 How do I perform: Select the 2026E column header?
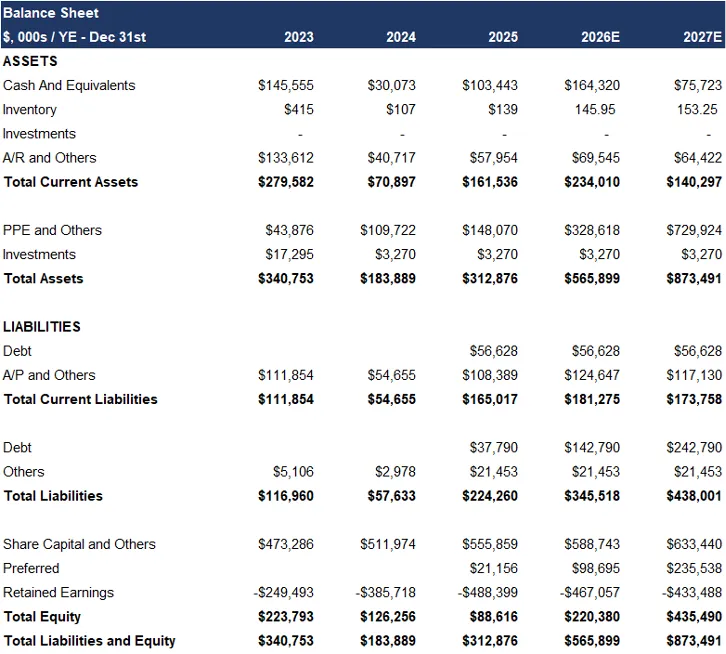click(x=600, y=37)
